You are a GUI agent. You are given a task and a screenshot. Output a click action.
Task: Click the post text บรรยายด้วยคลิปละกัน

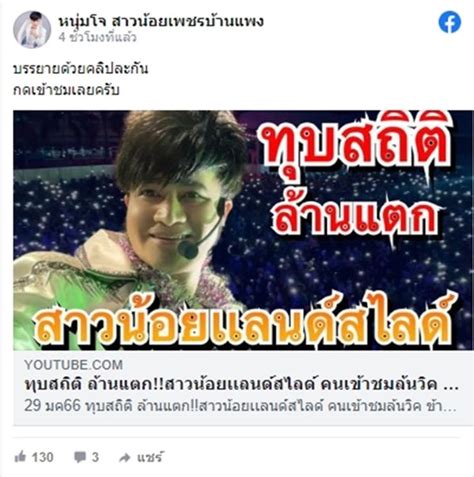80,68
